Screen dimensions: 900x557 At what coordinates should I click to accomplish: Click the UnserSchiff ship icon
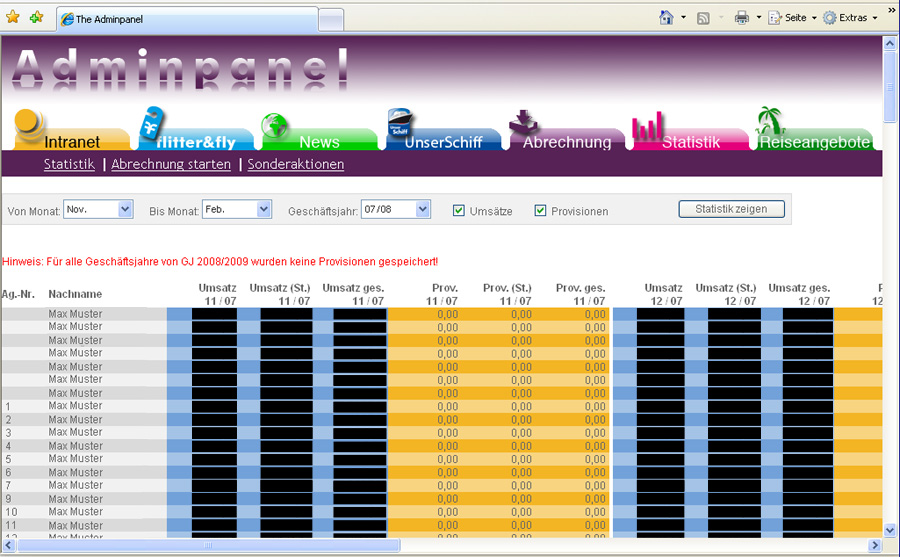(399, 121)
